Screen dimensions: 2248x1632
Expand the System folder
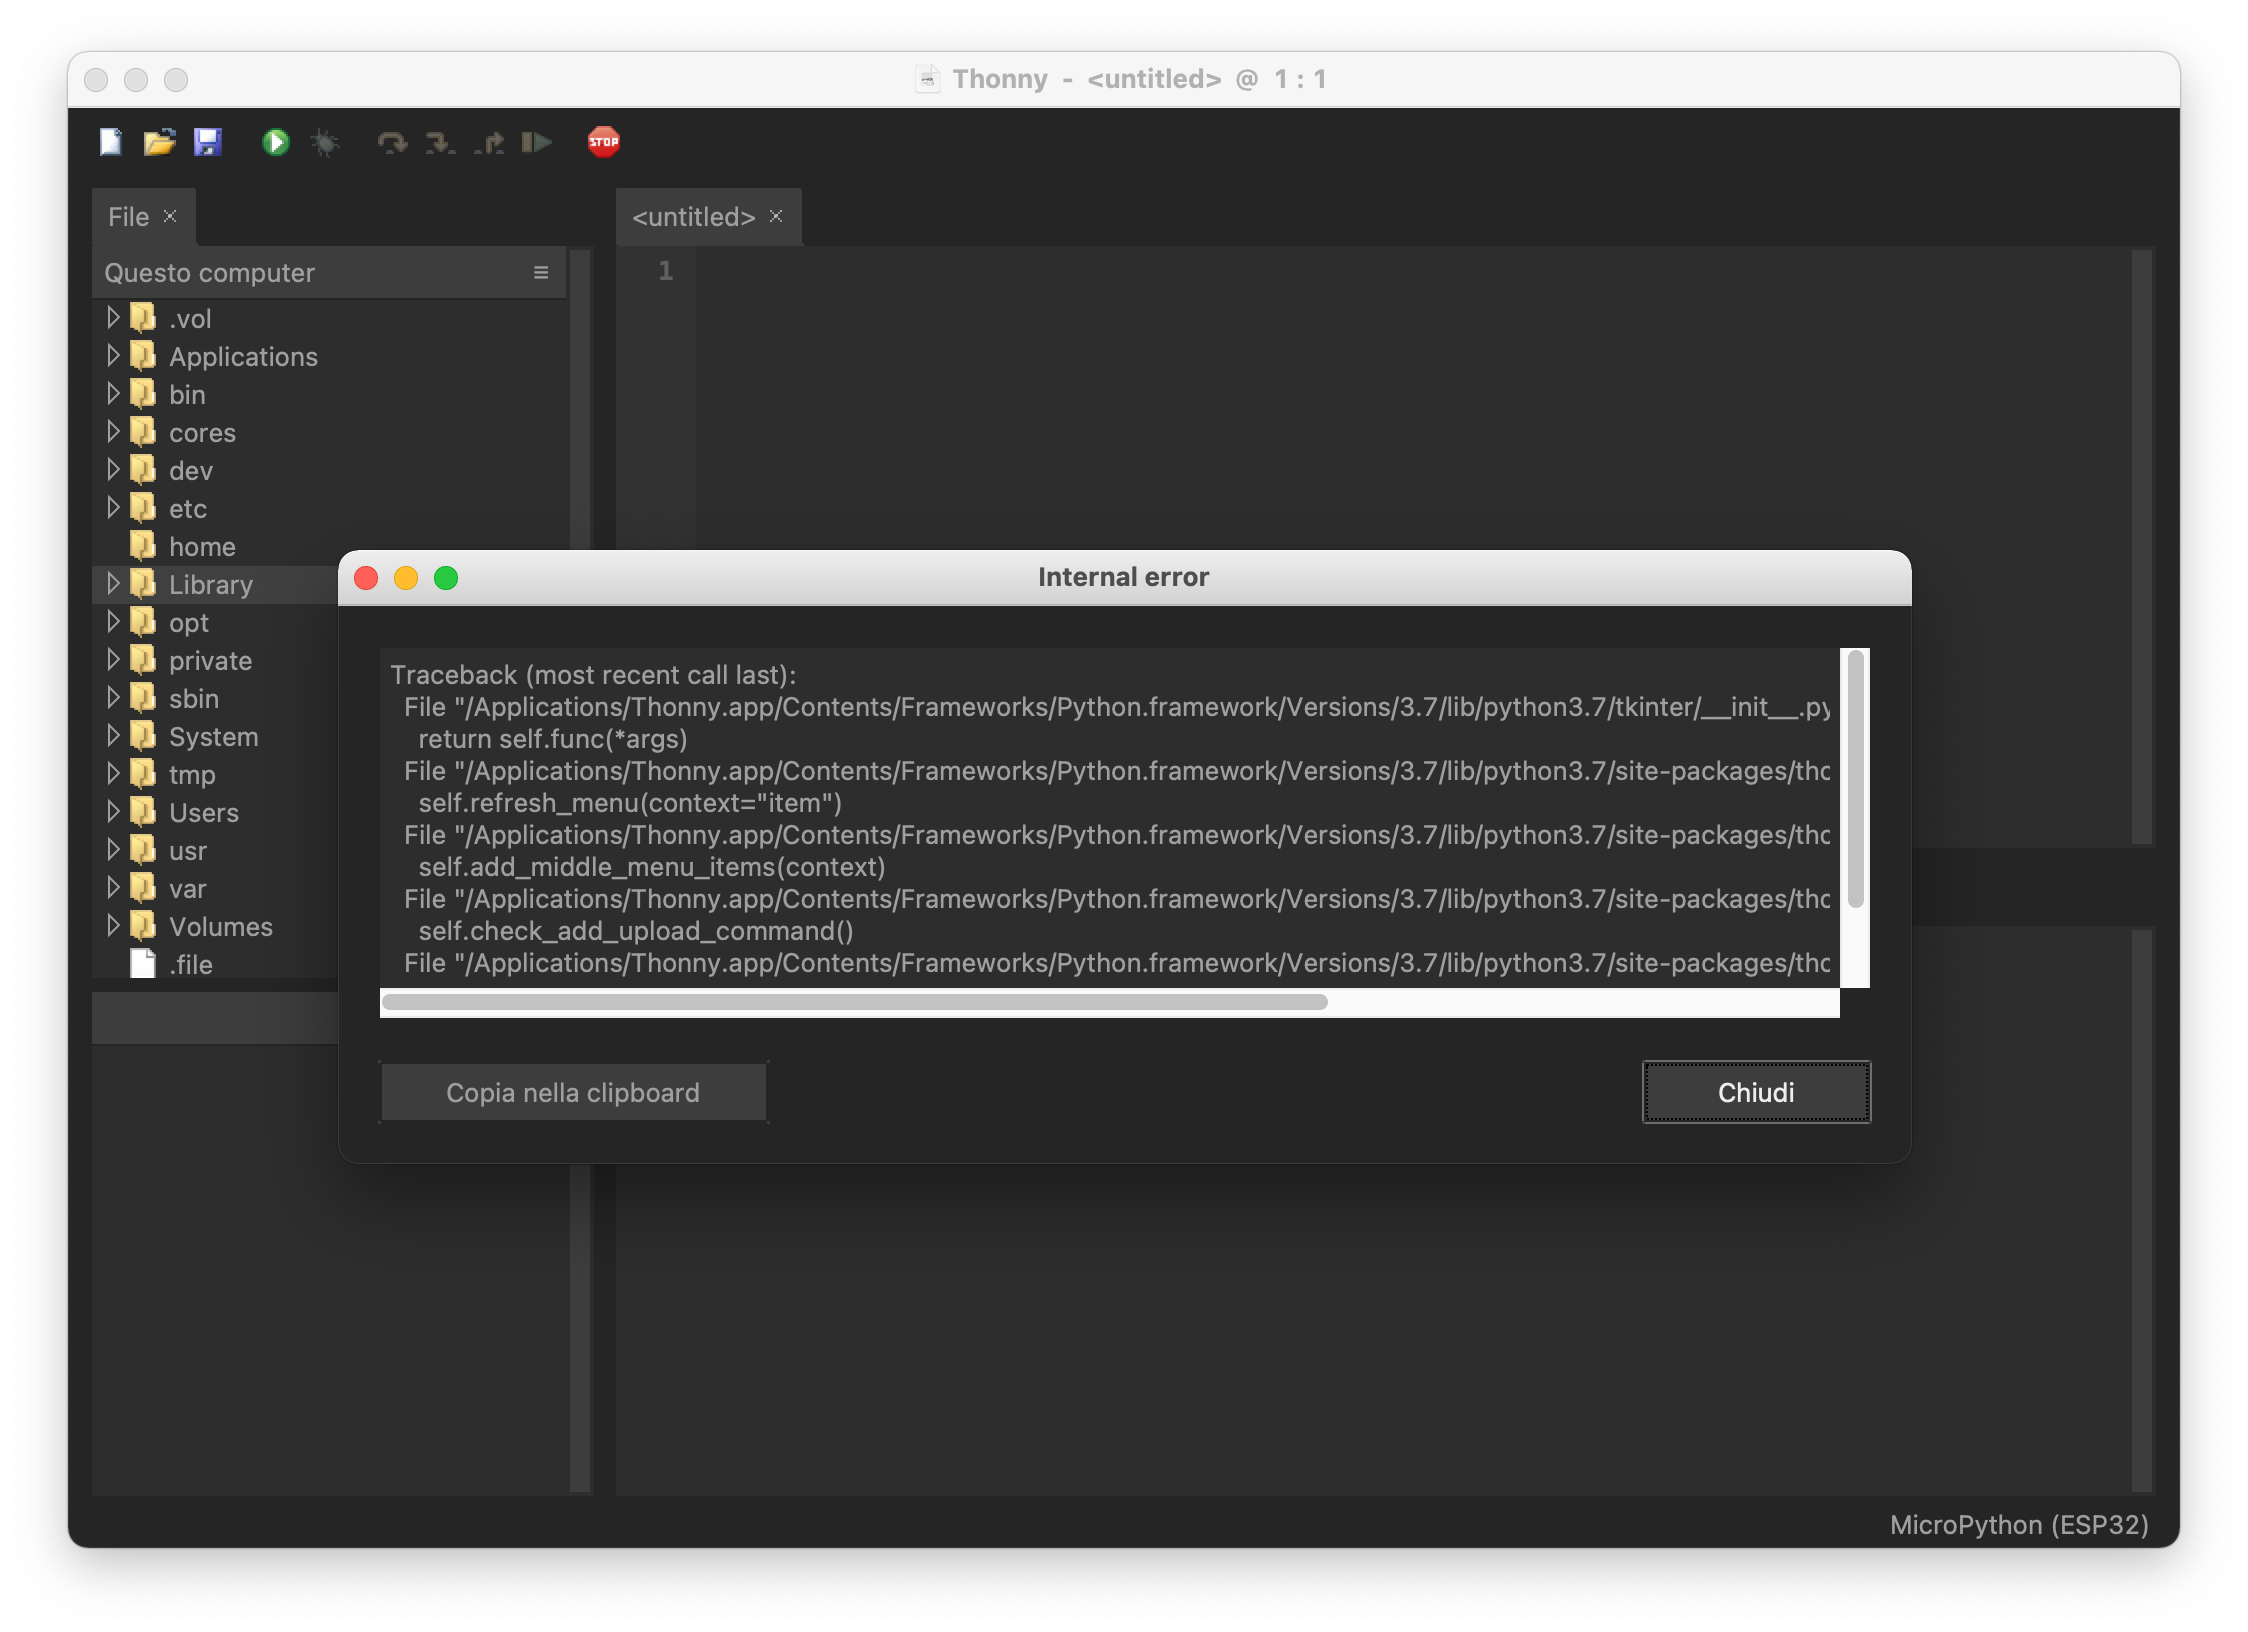pyautogui.click(x=113, y=736)
